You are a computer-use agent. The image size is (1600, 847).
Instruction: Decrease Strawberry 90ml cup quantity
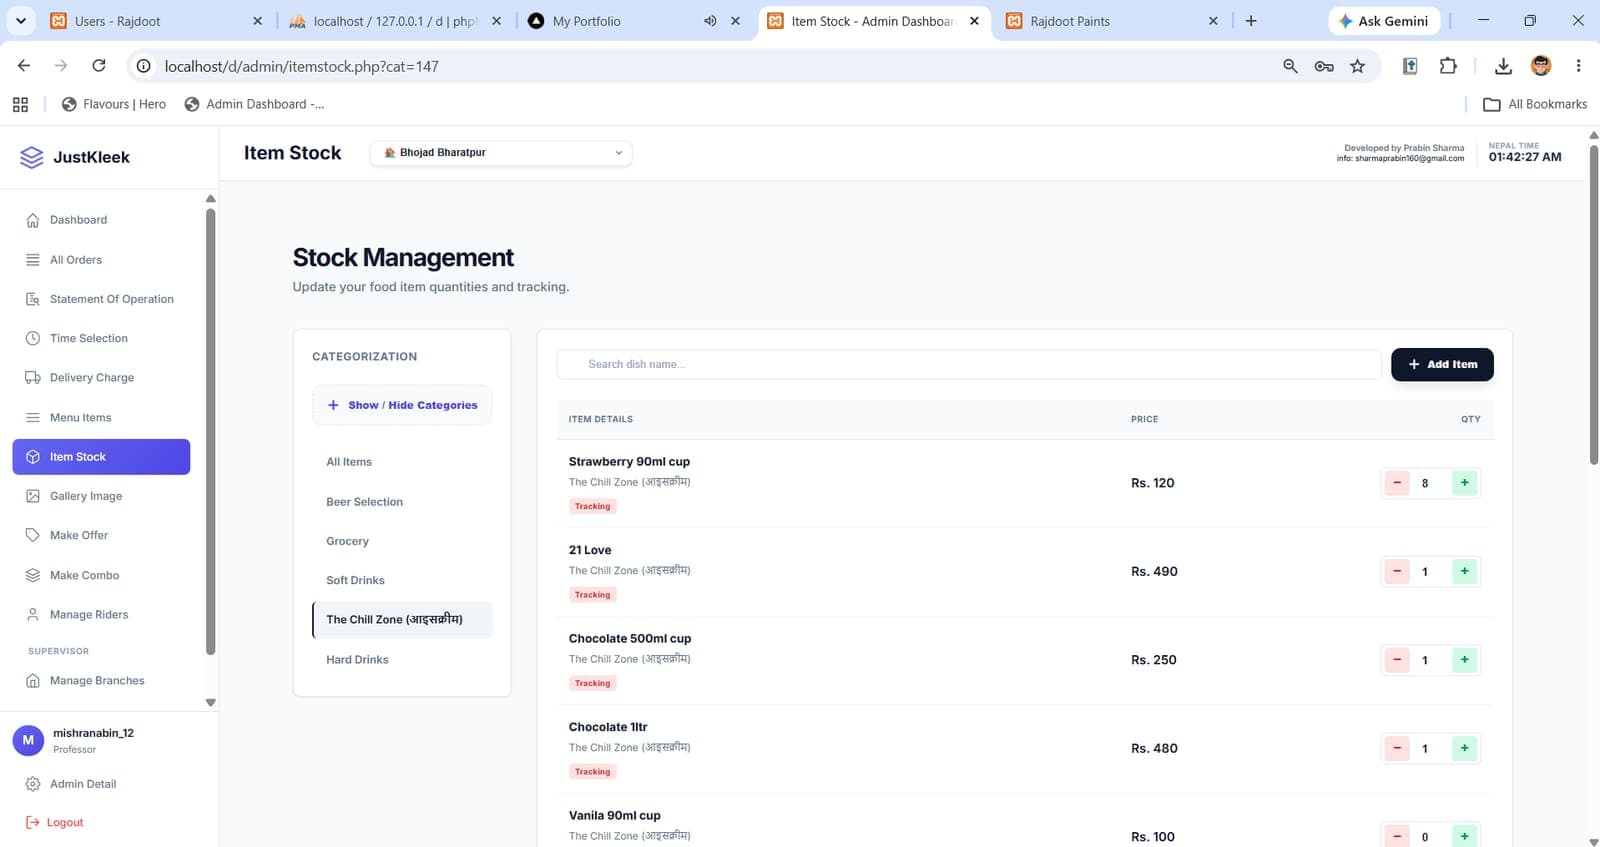[1397, 483]
